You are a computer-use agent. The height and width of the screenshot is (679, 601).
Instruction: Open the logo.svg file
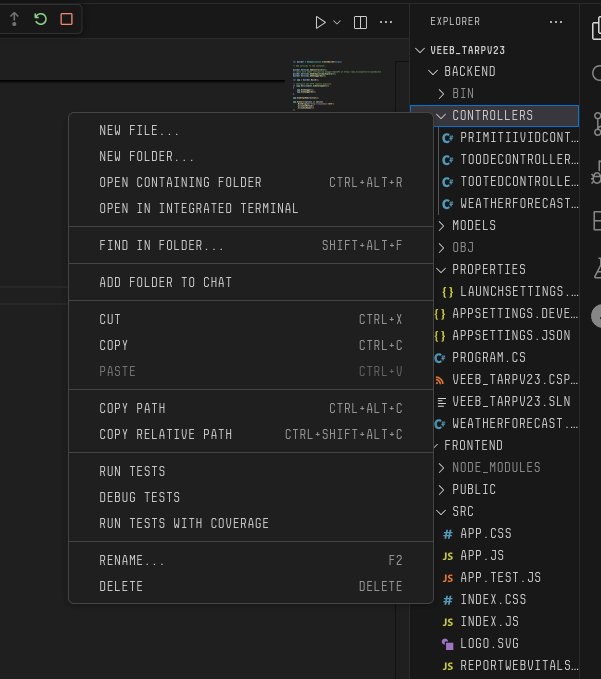pyautogui.click(x=488, y=643)
